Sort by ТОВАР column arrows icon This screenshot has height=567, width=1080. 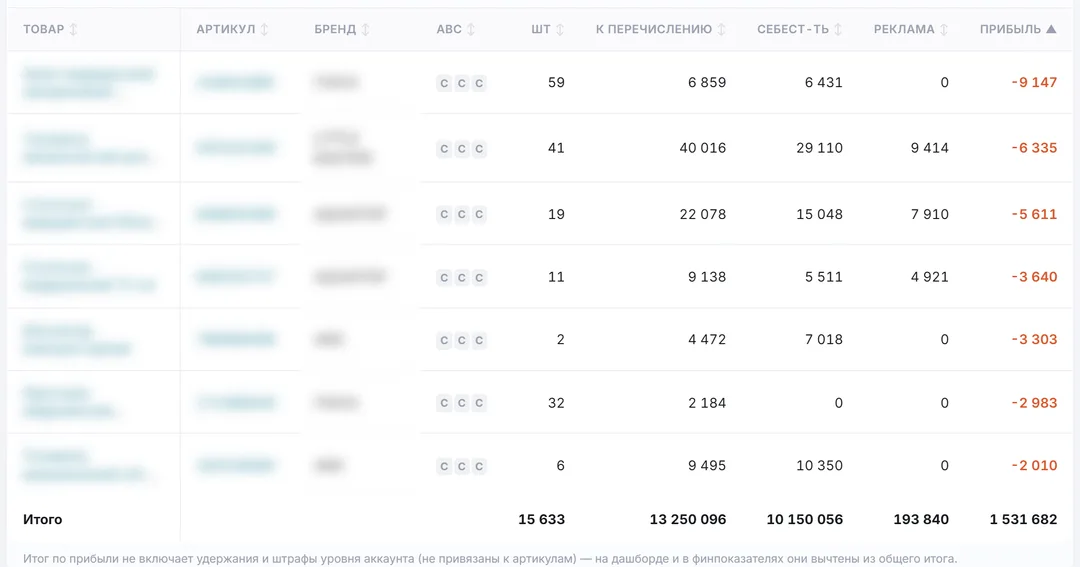73,30
